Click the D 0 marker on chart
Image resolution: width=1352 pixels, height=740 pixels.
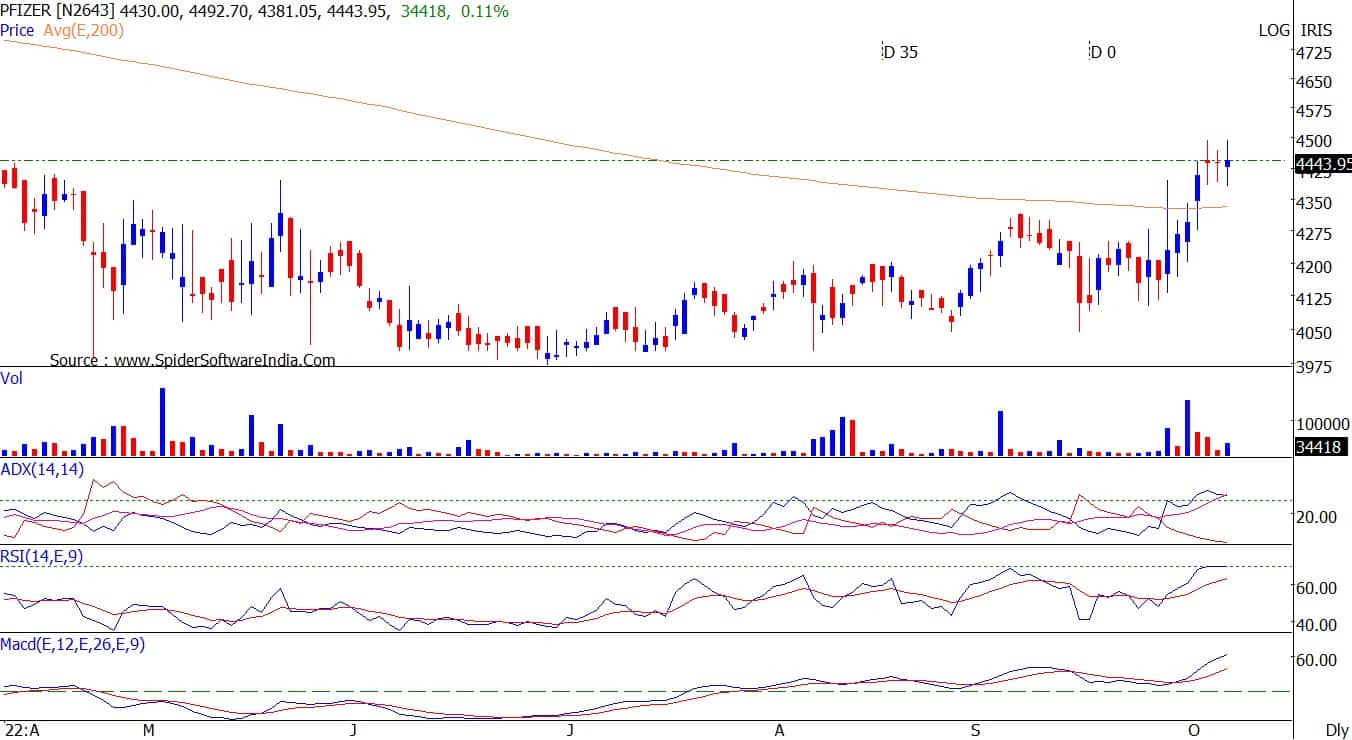point(1102,52)
